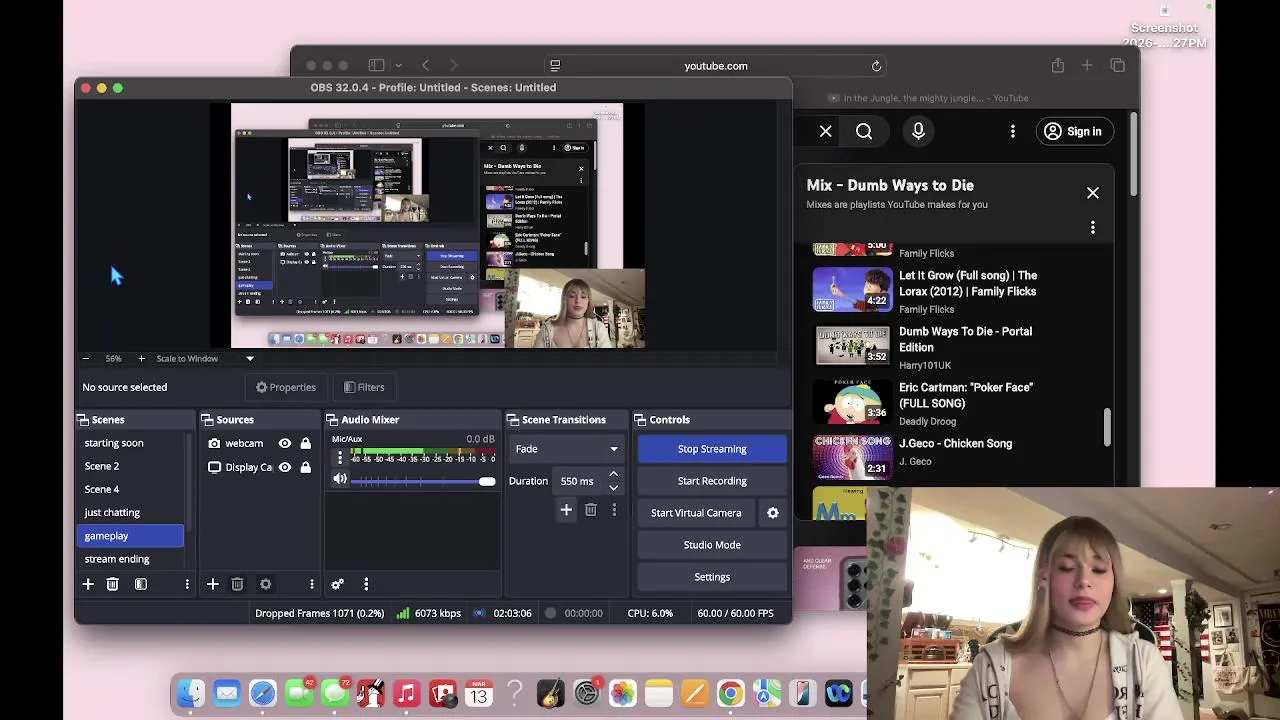Open Google Chrome from the Dock
Image resolution: width=1280 pixels, height=720 pixels.
pos(731,693)
